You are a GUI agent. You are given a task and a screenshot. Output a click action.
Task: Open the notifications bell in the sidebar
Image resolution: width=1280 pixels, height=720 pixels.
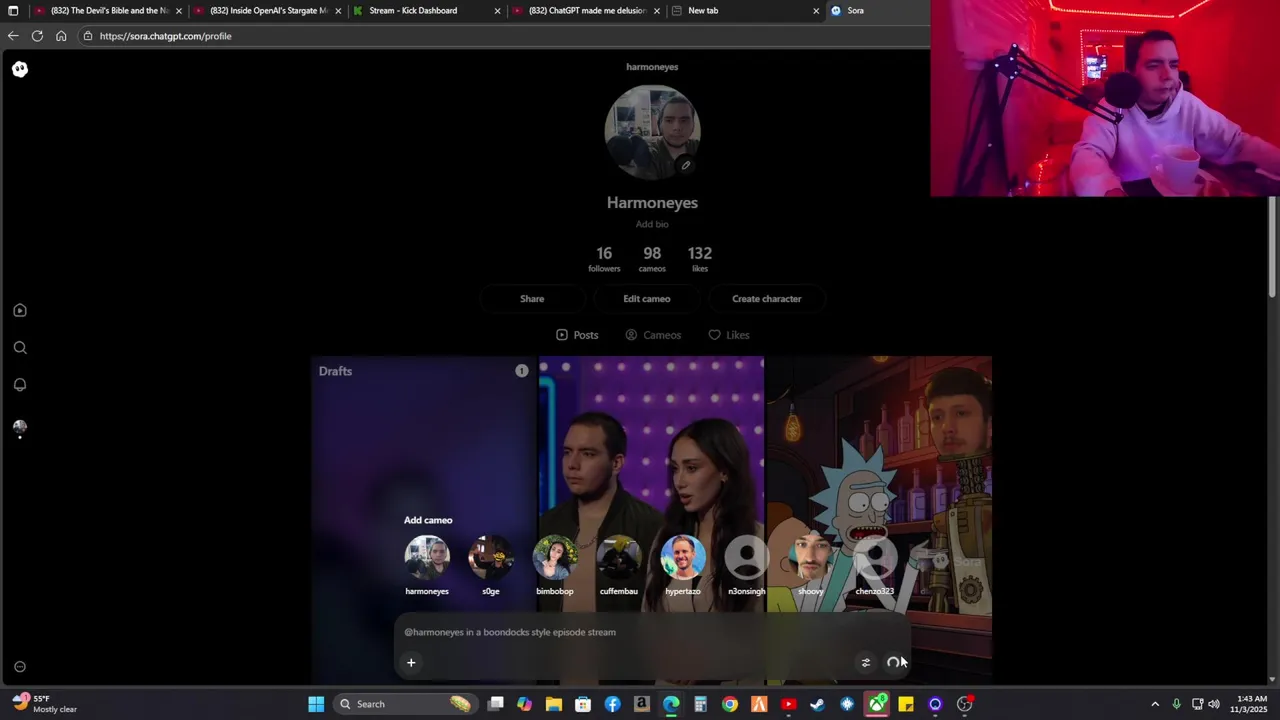click(20, 385)
